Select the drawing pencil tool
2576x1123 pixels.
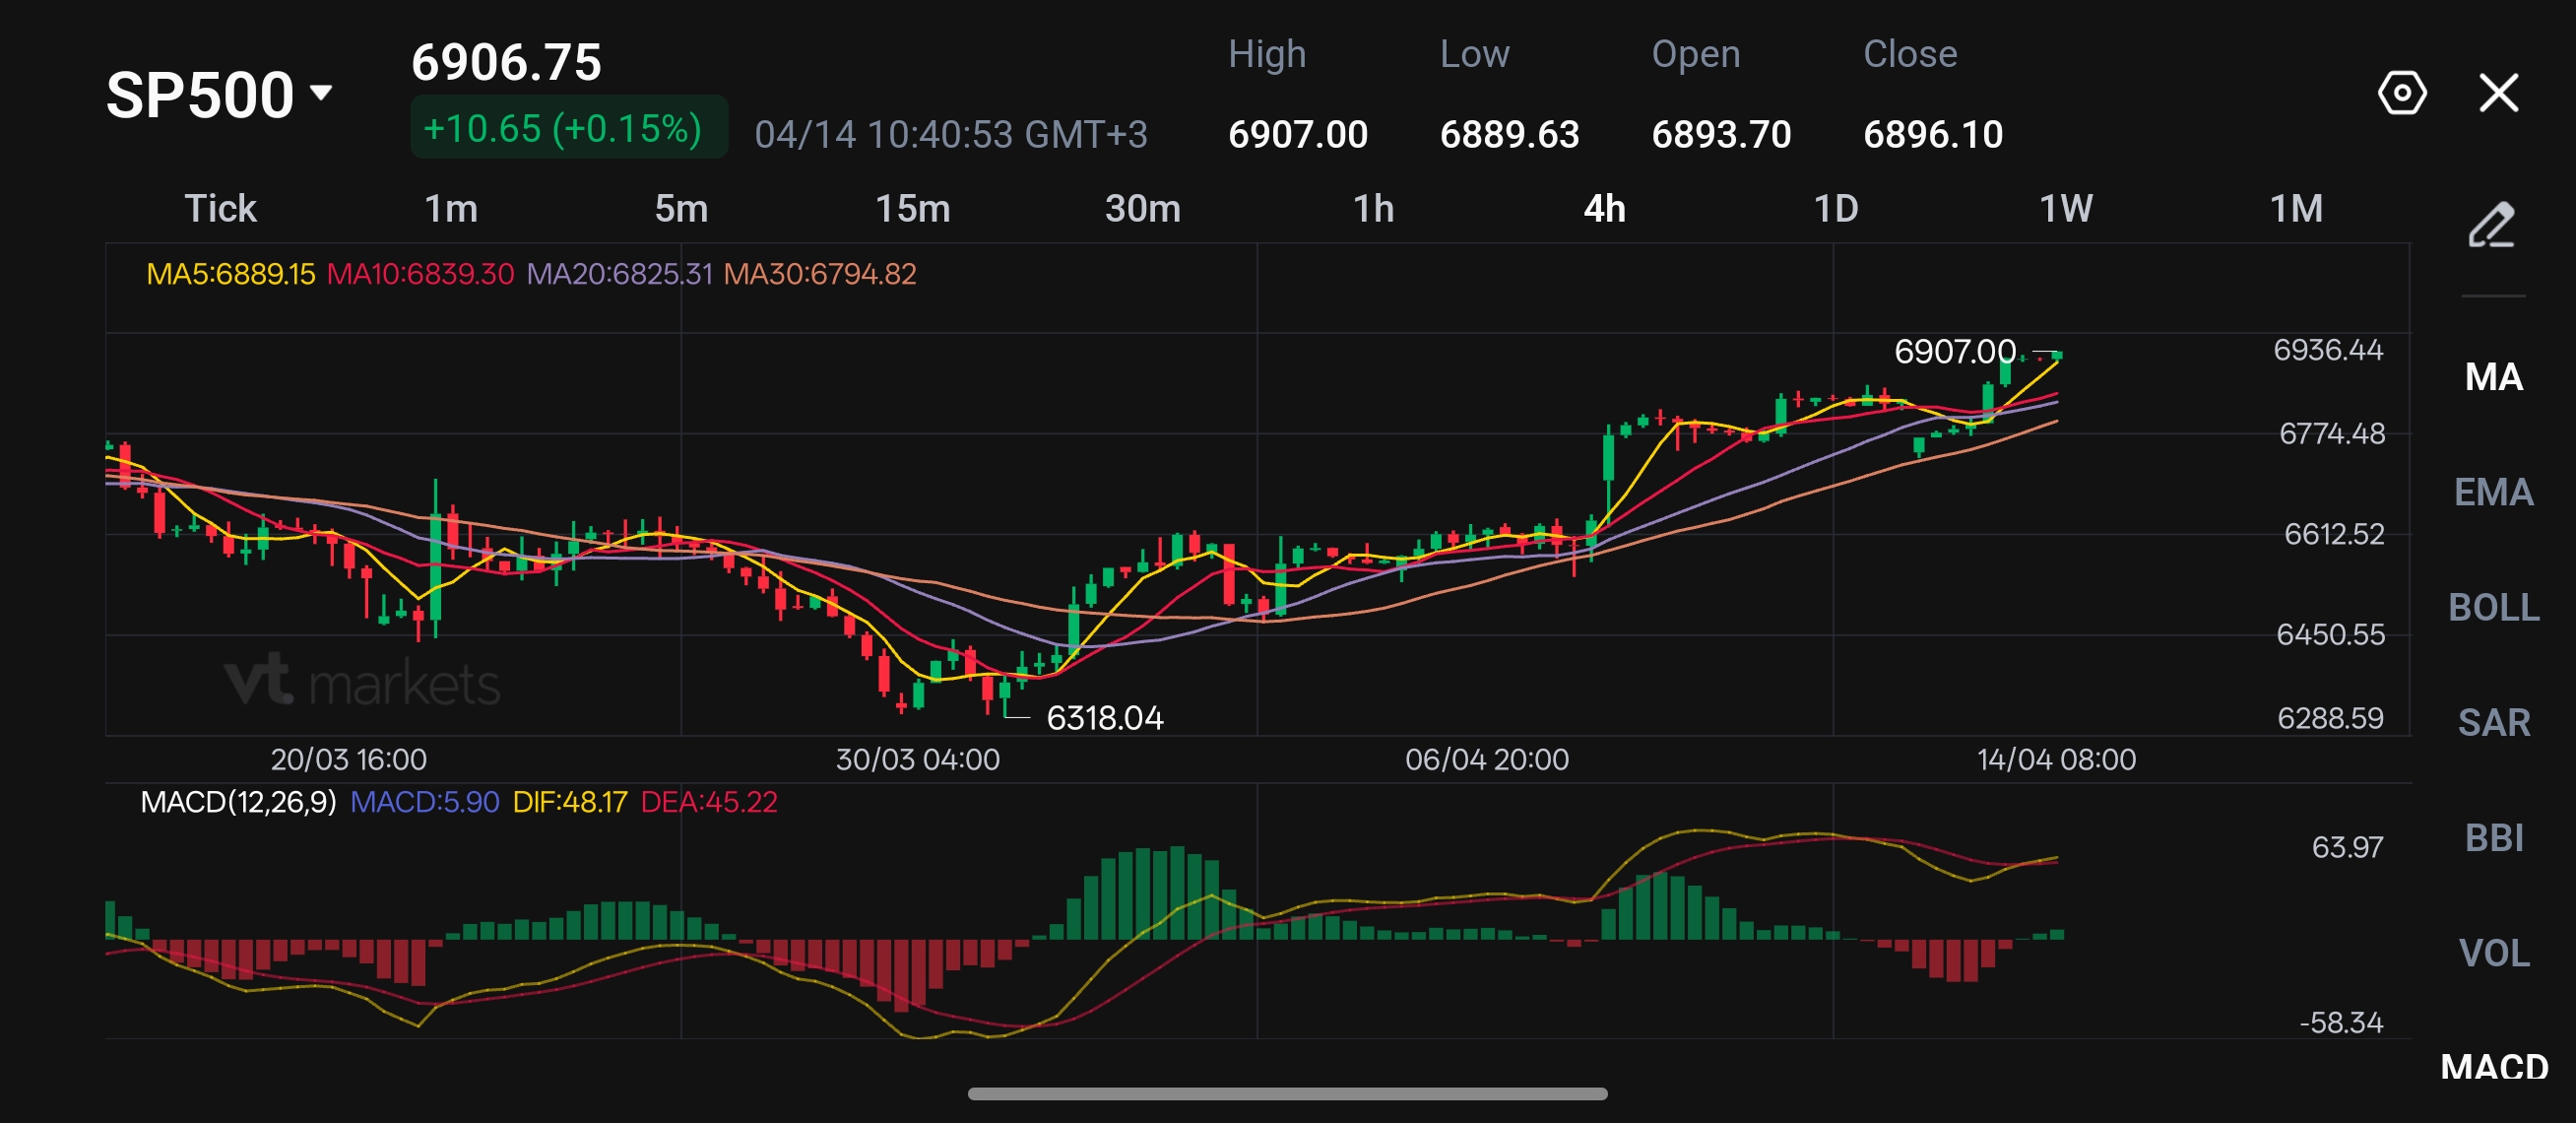(x=2491, y=225)
